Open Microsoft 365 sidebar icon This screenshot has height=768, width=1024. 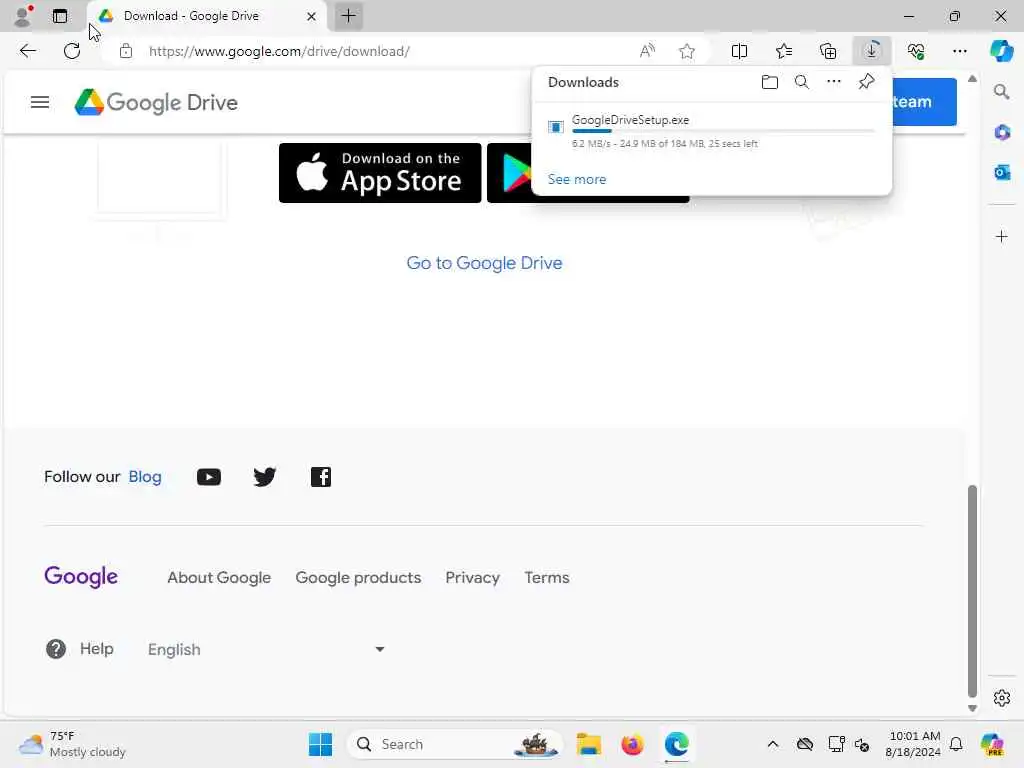click(x=1002, y=132)
